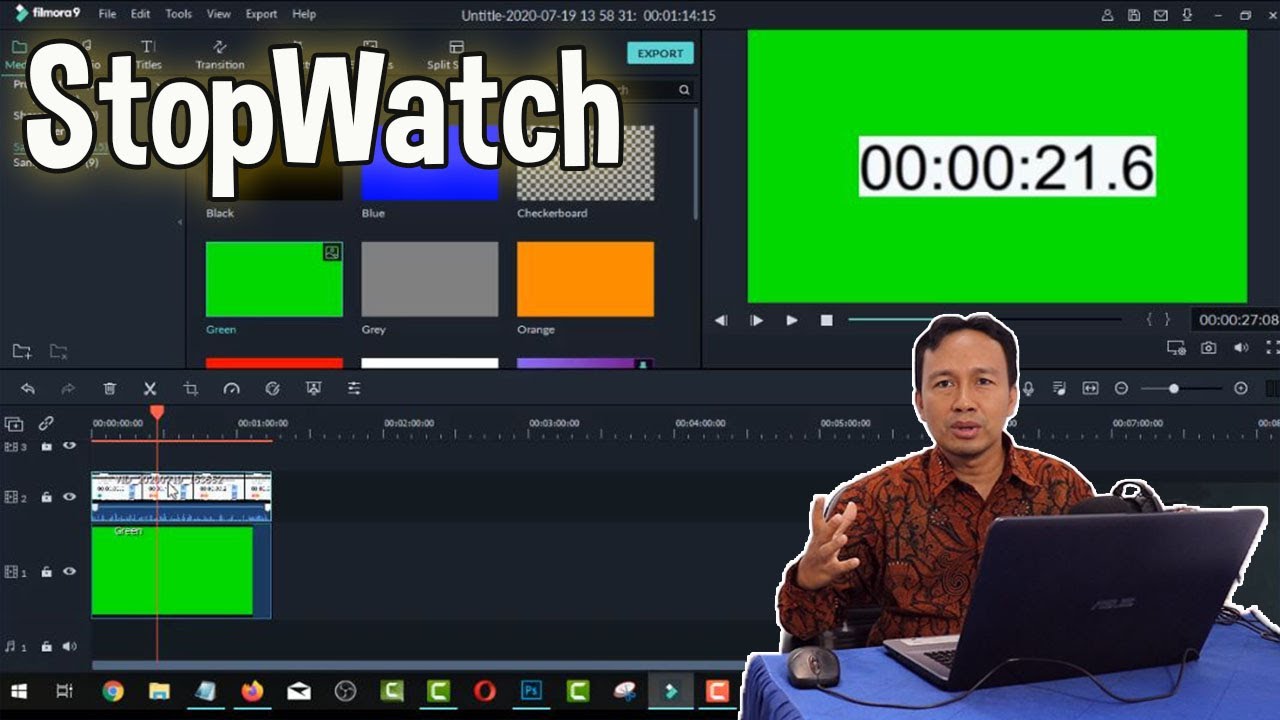Split the clip using scissors icon

(150, 389)
